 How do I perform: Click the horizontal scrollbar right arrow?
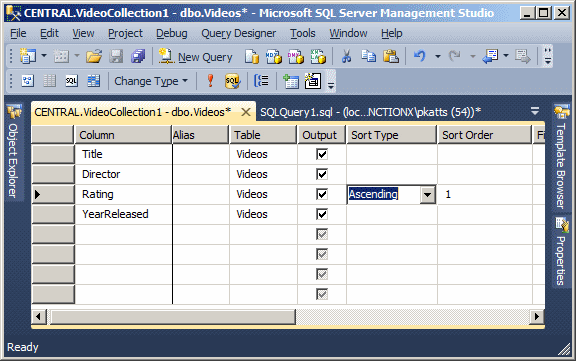[537, 316]
